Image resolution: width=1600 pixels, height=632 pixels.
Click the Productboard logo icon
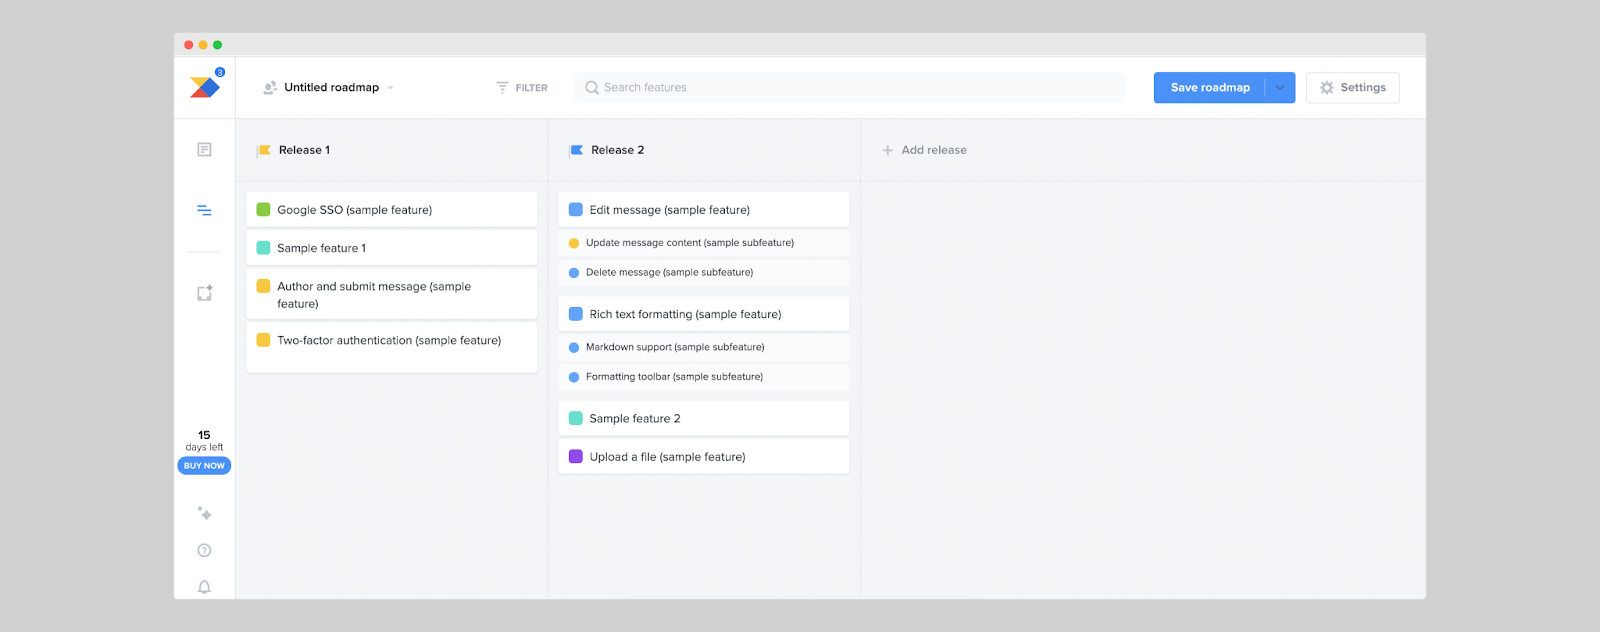click(x=204, y=88)
